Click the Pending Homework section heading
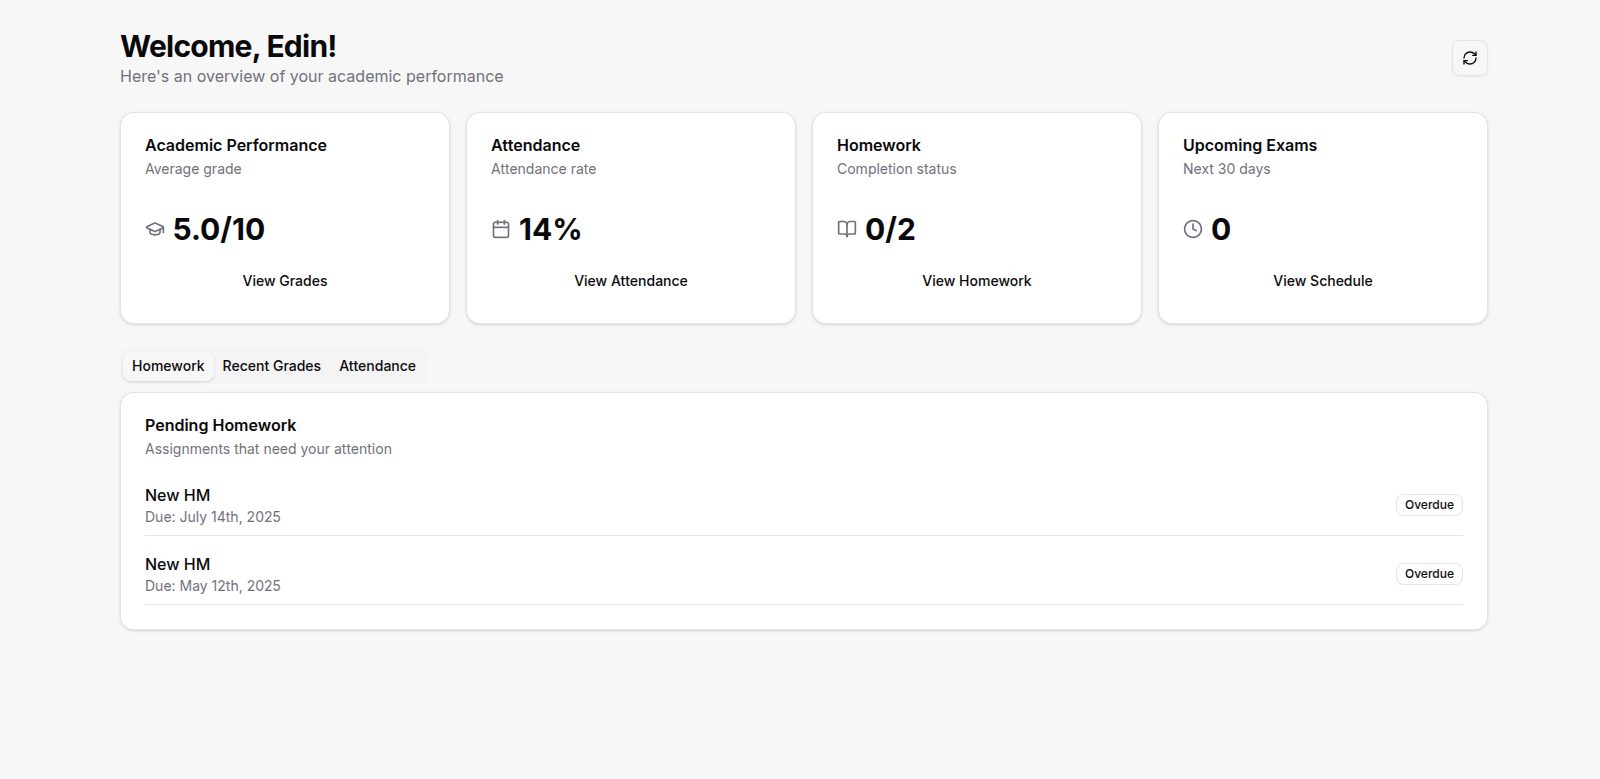This screenshot has width=1600, height=779. pyautogui.click(x=220, y=425)
